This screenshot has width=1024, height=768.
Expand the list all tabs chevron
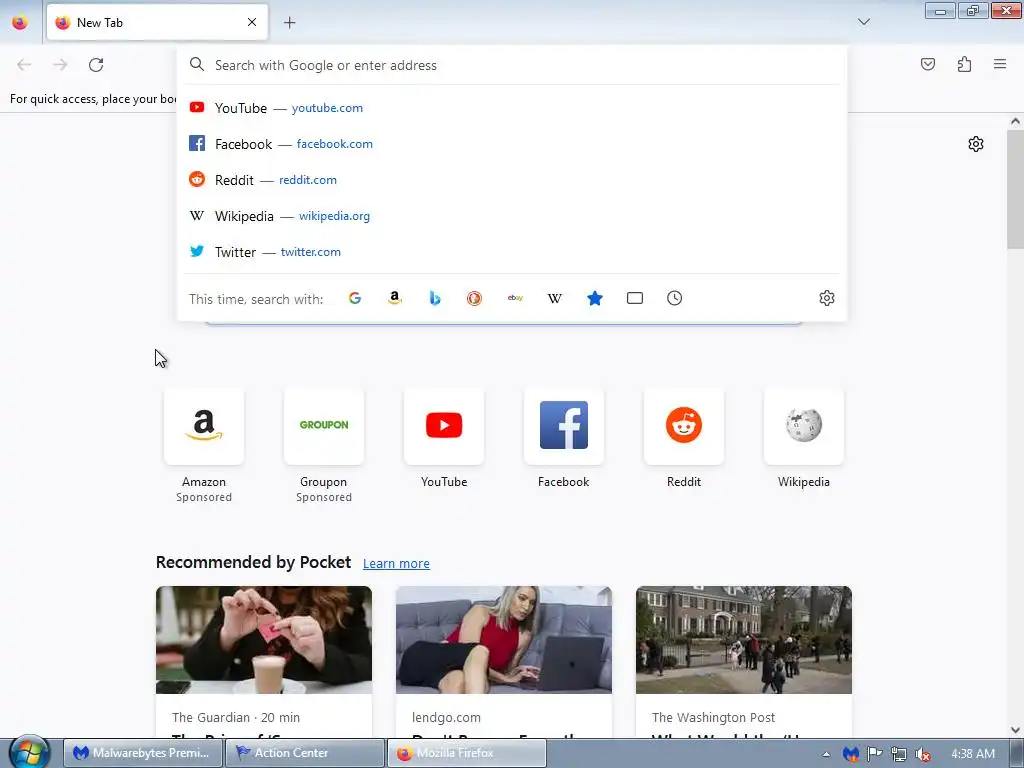(x=863, y=22)
